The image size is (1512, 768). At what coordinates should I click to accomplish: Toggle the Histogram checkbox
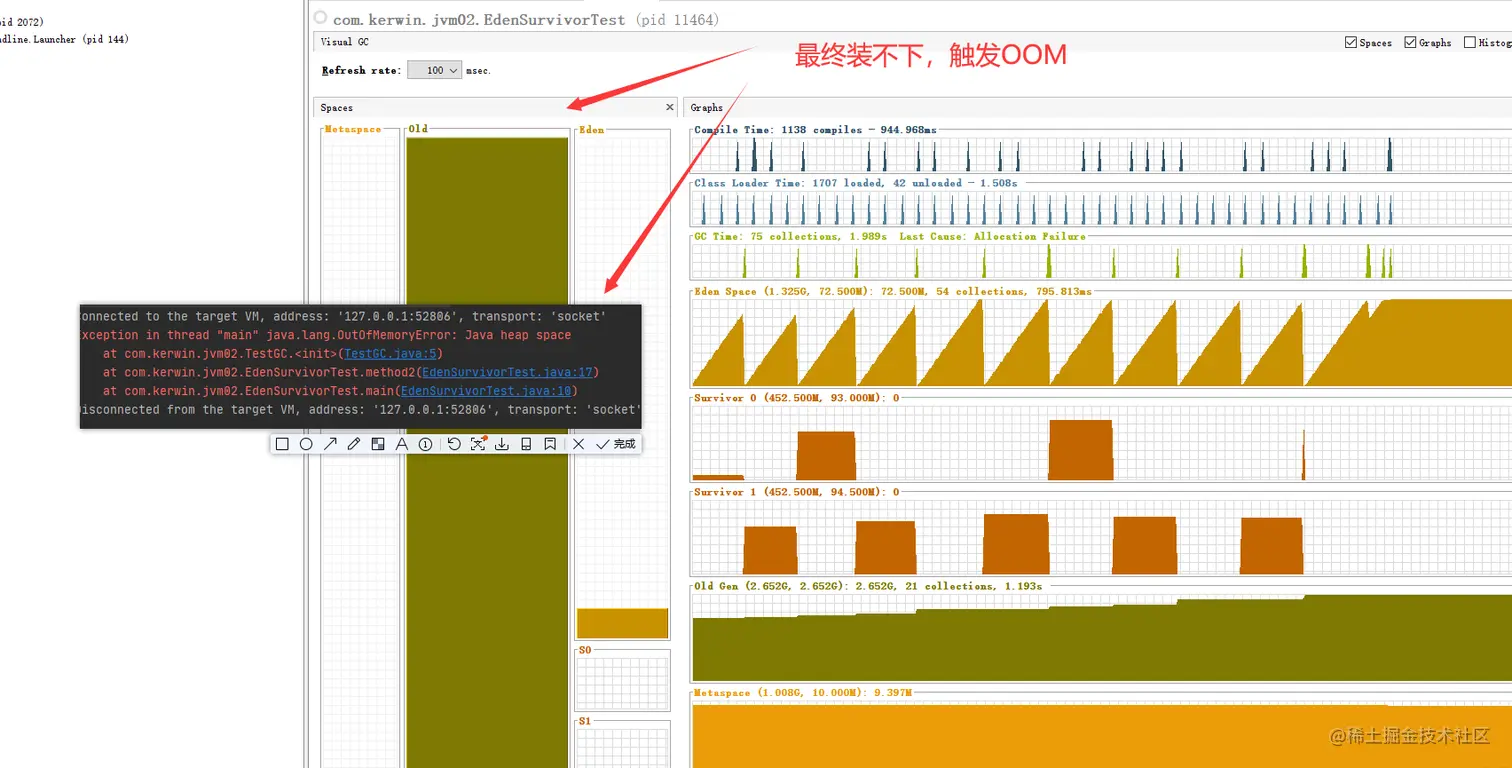1470,42
